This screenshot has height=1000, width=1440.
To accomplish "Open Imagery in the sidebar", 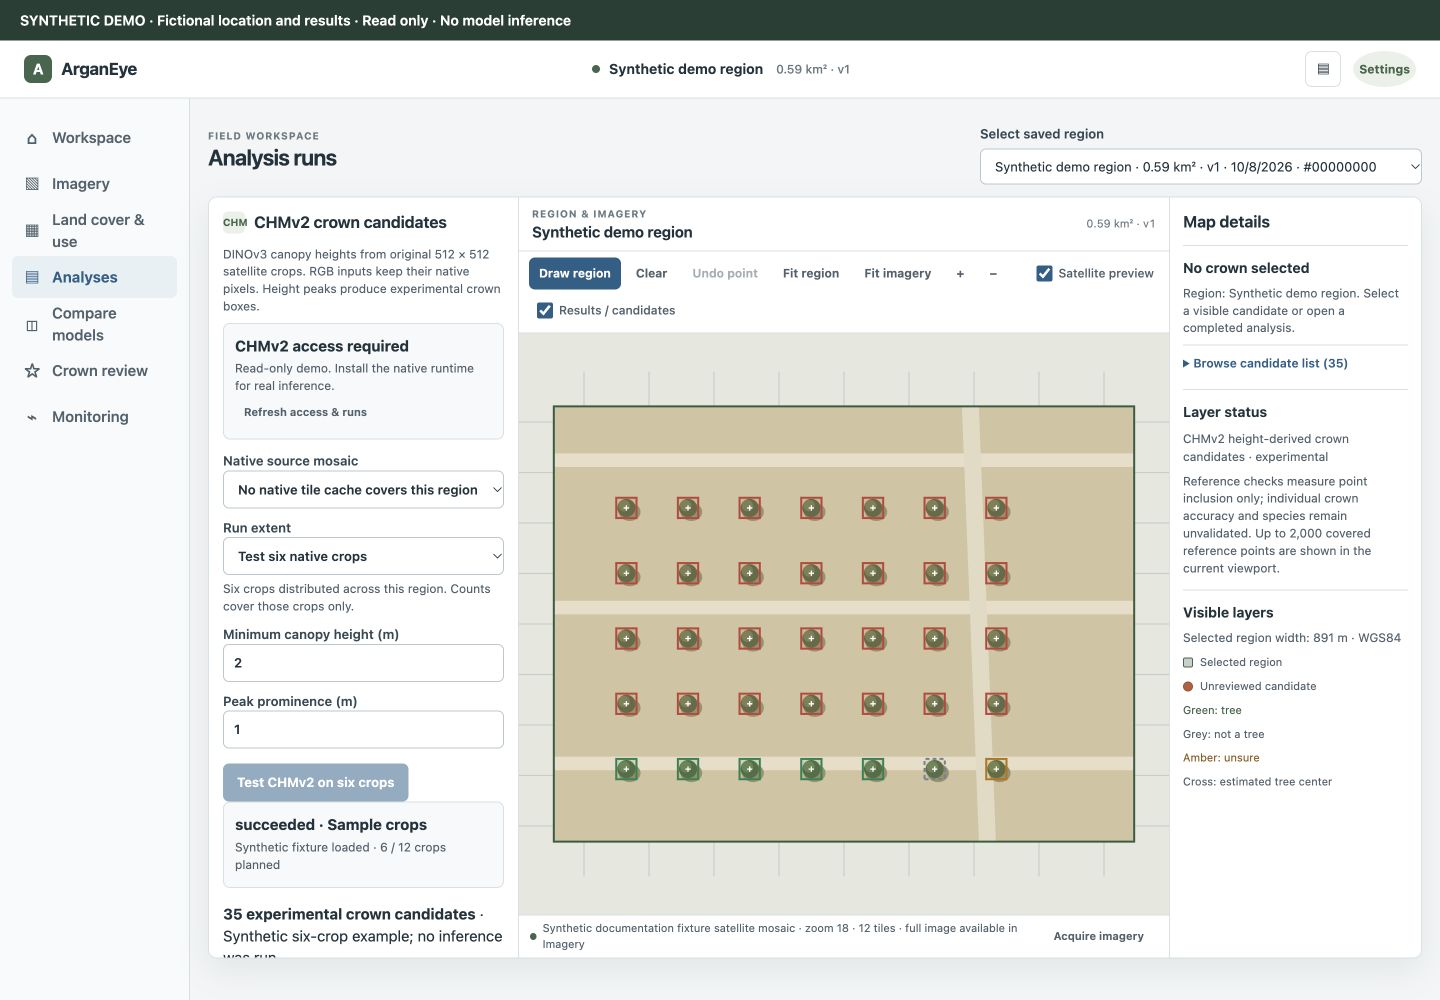I will pos(94,184).
